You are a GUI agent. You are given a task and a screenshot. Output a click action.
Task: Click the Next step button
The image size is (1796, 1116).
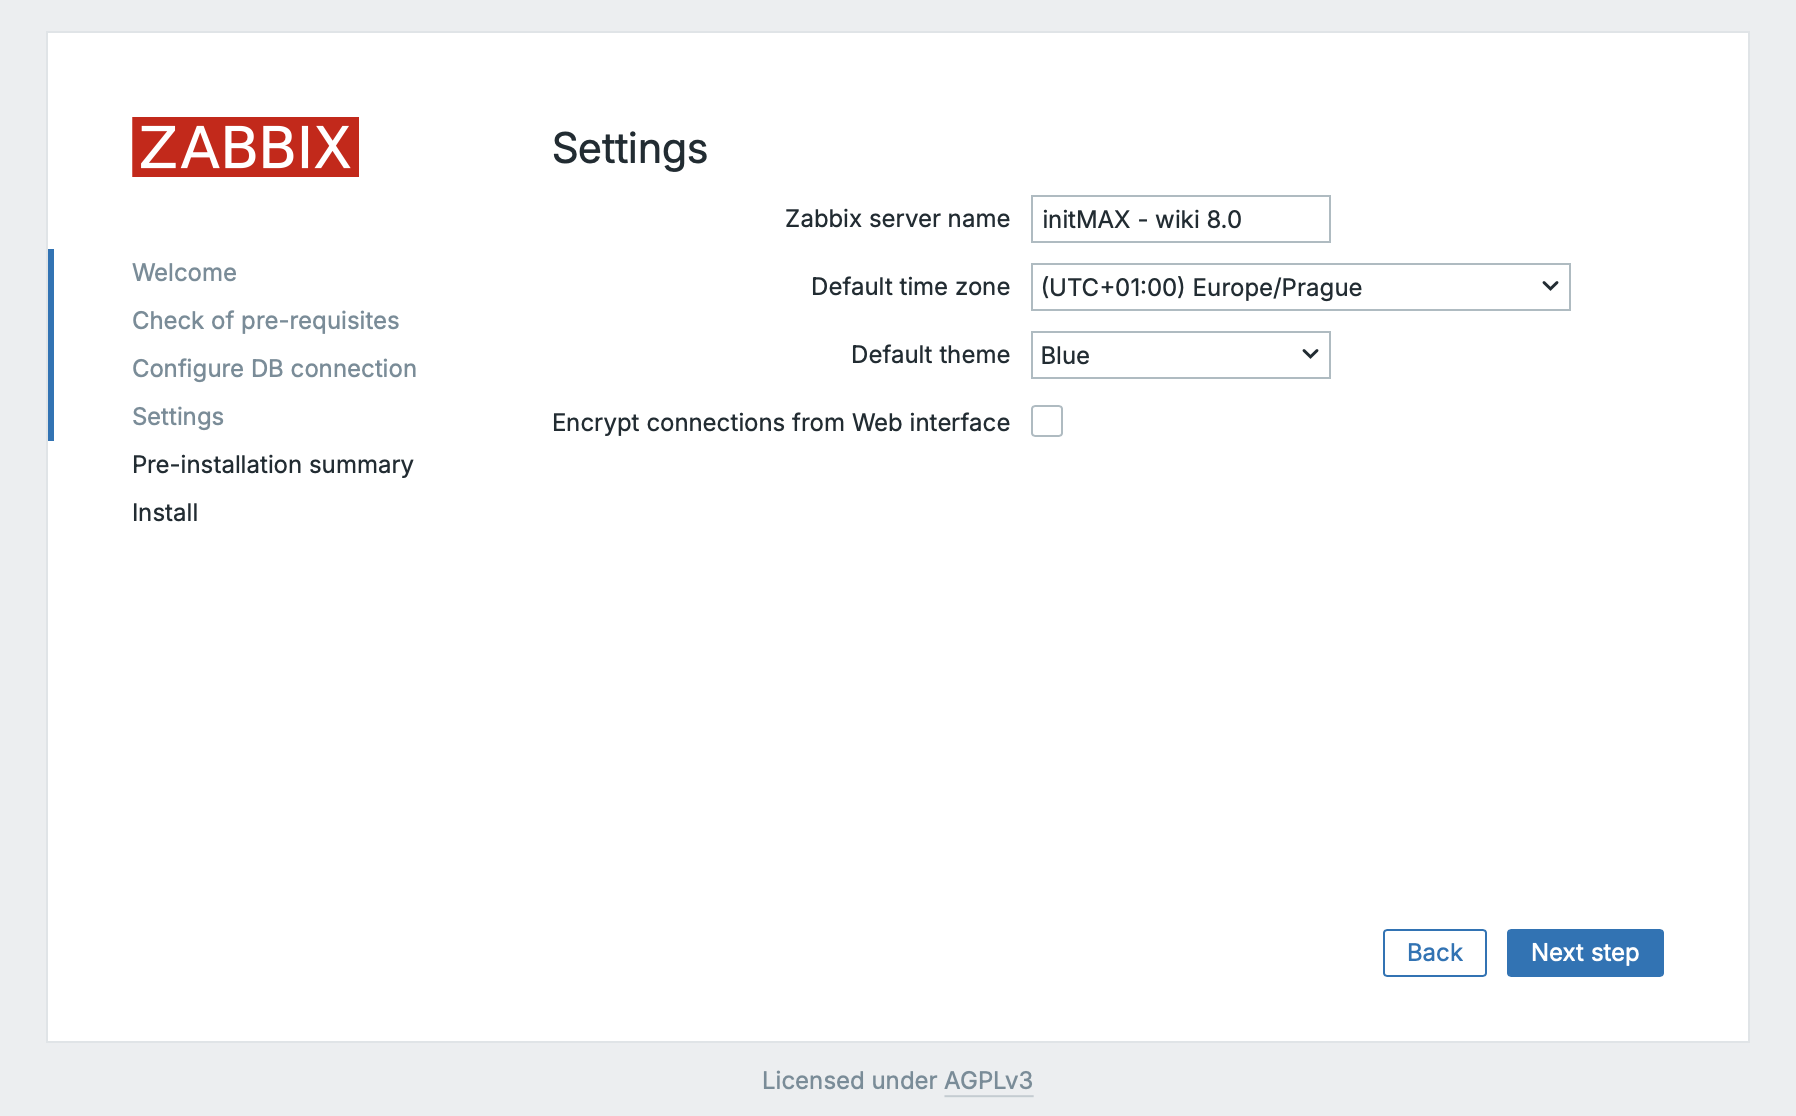(1584, 953)
